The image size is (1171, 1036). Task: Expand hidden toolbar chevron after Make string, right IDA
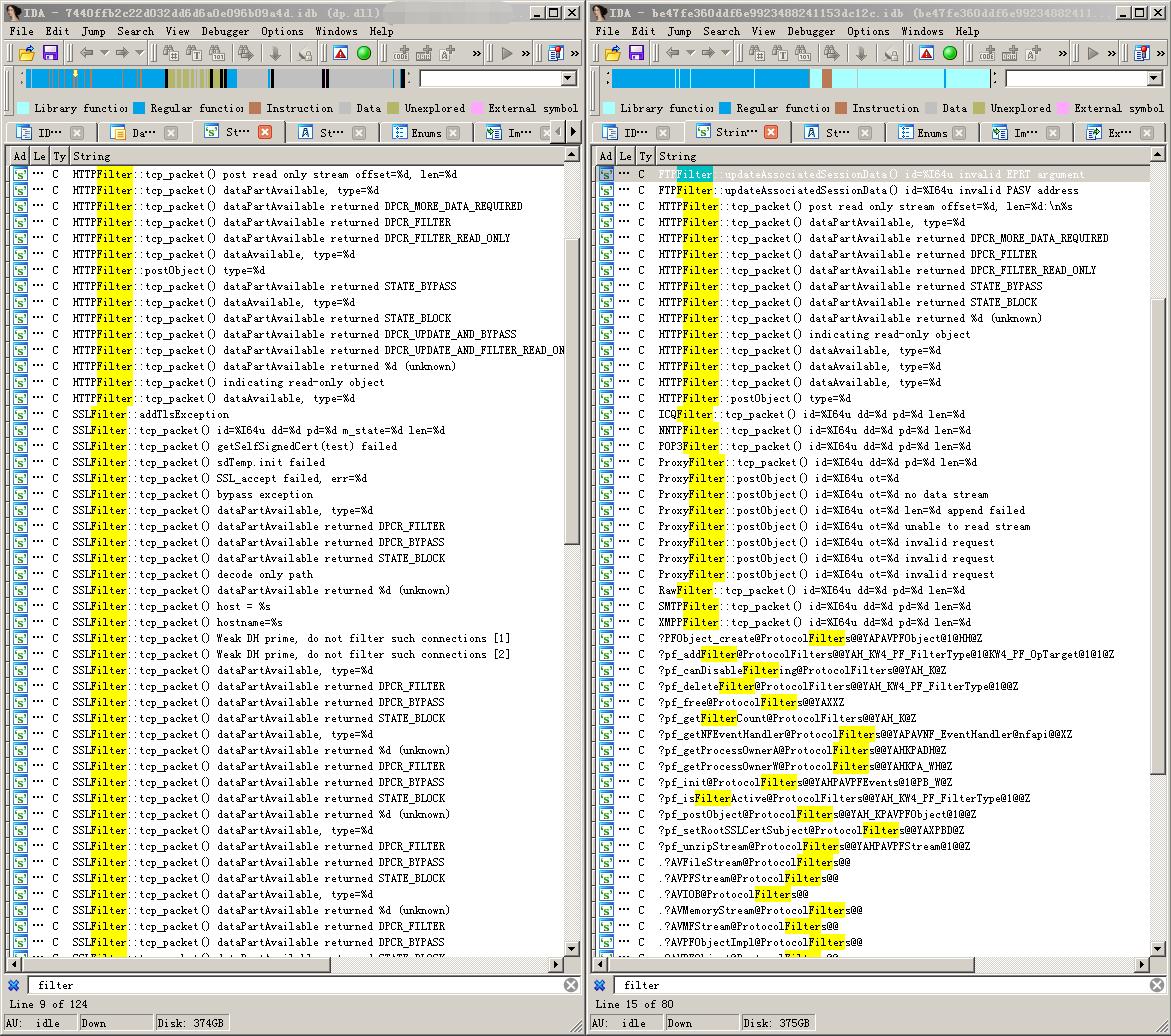tap(1063, 53)
